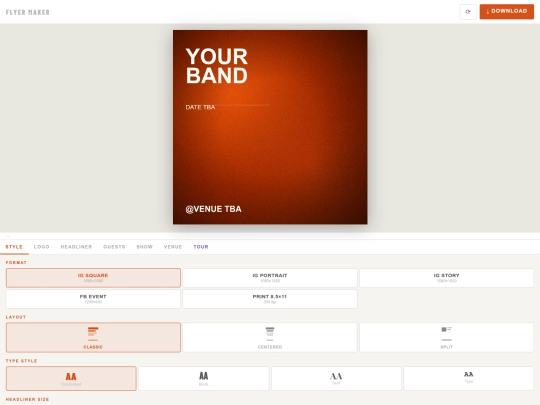Click the flyer preview canvas
Viewport: 540px width, 405px height.
[x=270, y=127]
